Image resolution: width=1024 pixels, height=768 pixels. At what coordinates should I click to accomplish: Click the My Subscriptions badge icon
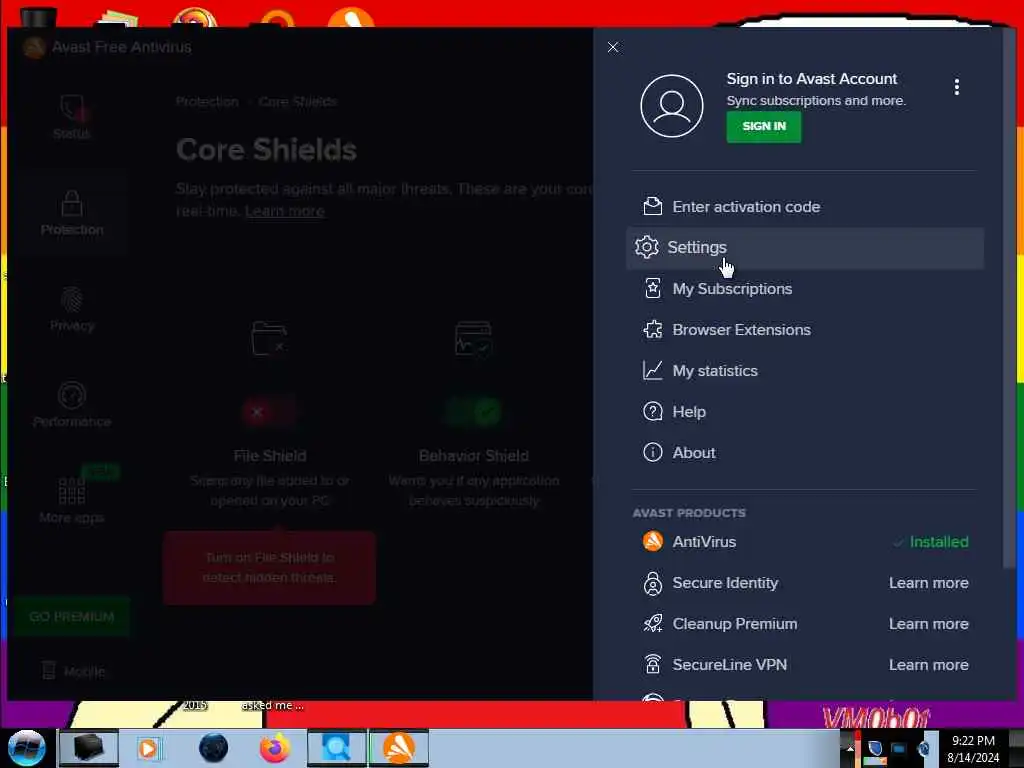(x=652, y=288)
